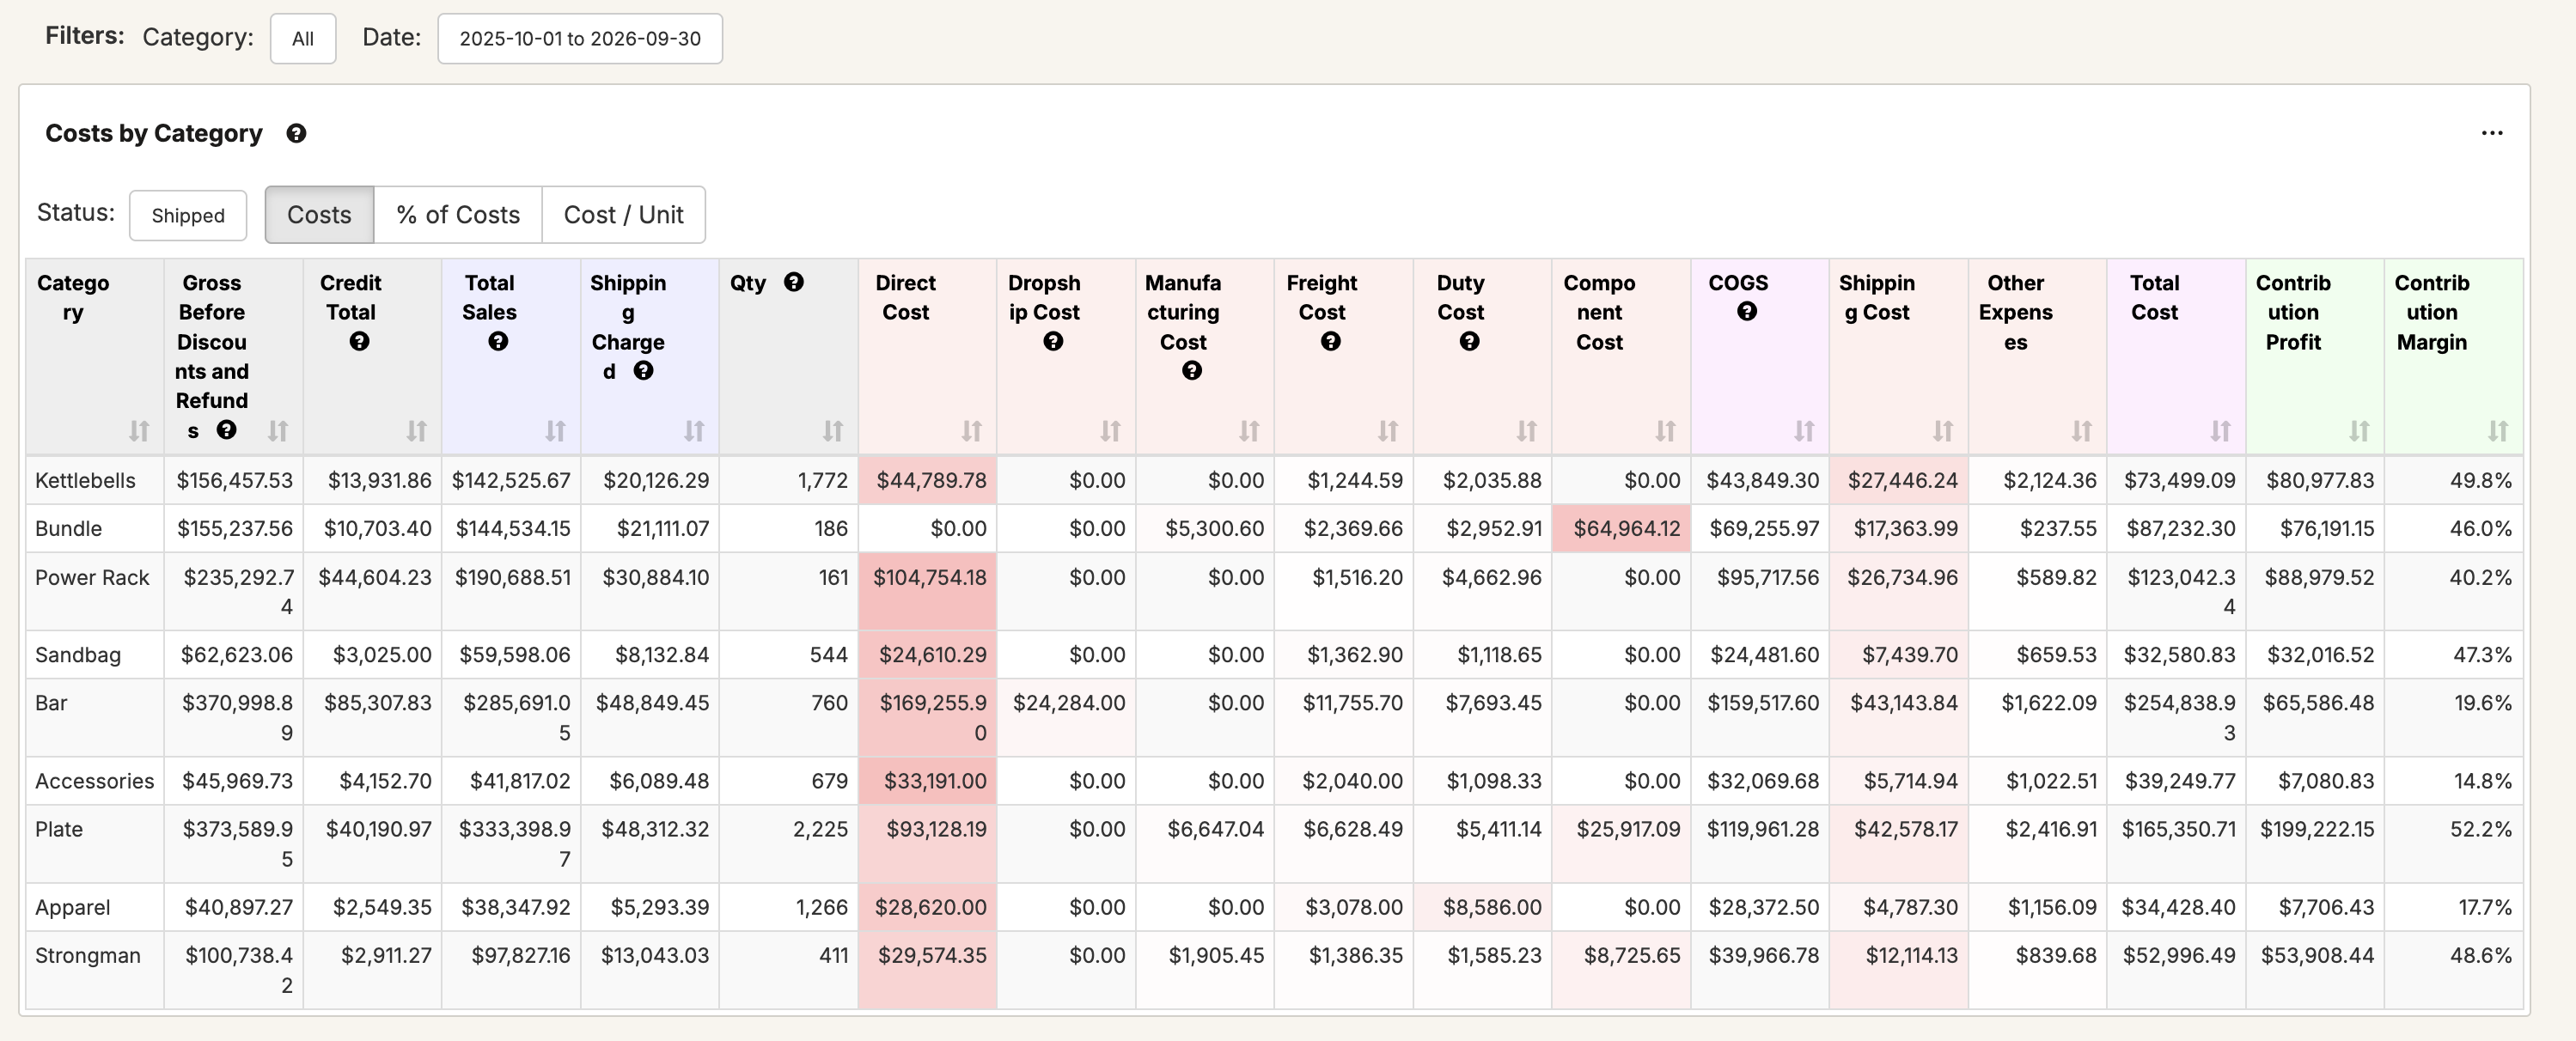The width and height of the screenshot is (2576, 1041).
Task: Sort by the Direct Cost column arrows
Action: tap(971, 430)
